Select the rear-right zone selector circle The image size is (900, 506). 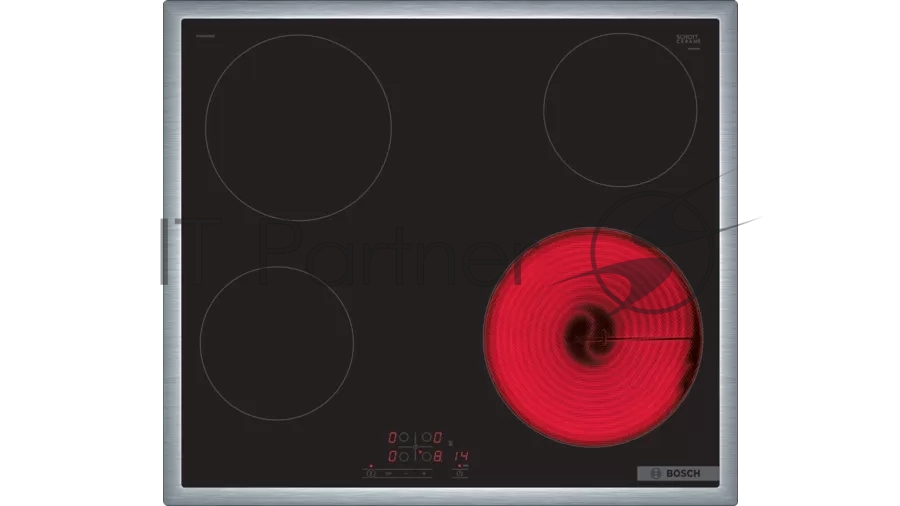[x=426, y=437]
